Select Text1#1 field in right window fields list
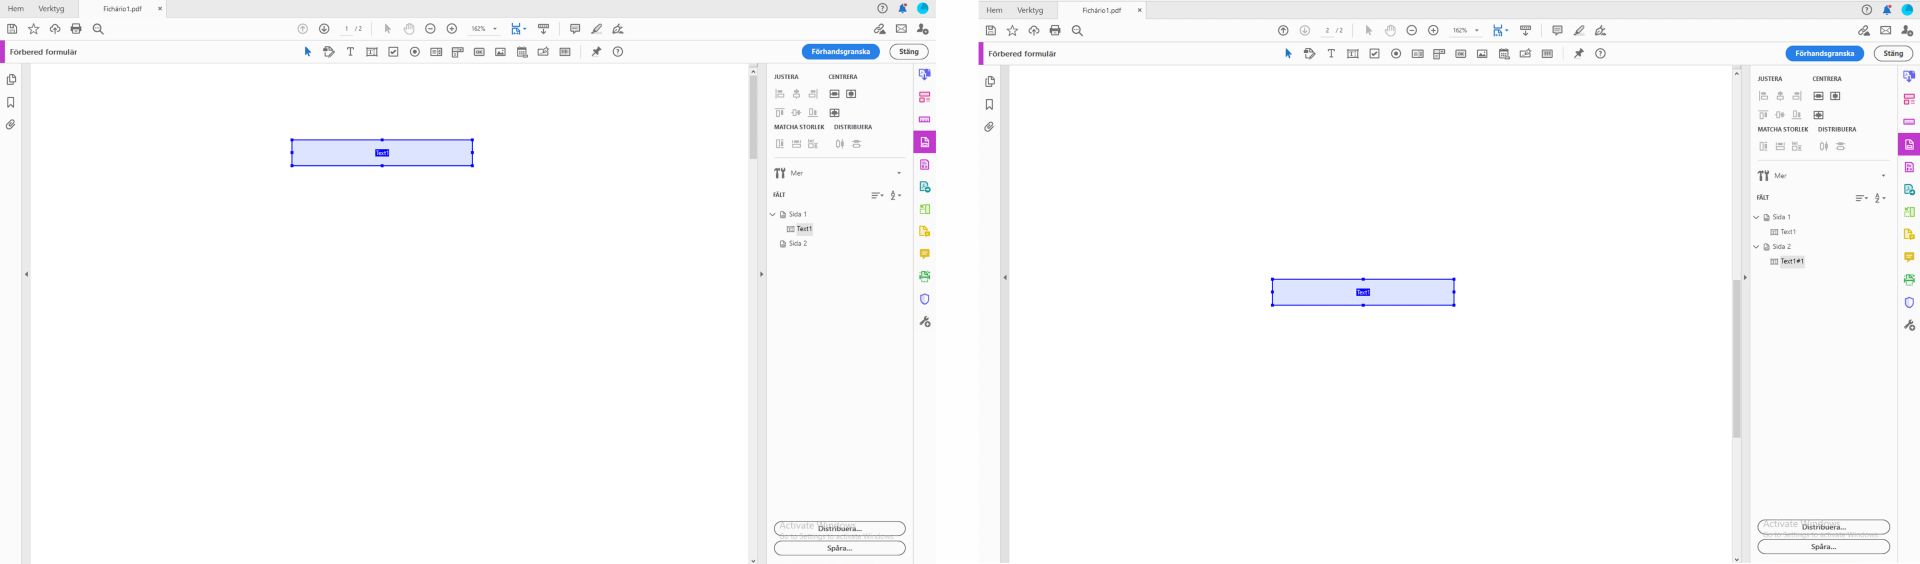The width and height of the screenshot is (1920, 564). 1791,262
